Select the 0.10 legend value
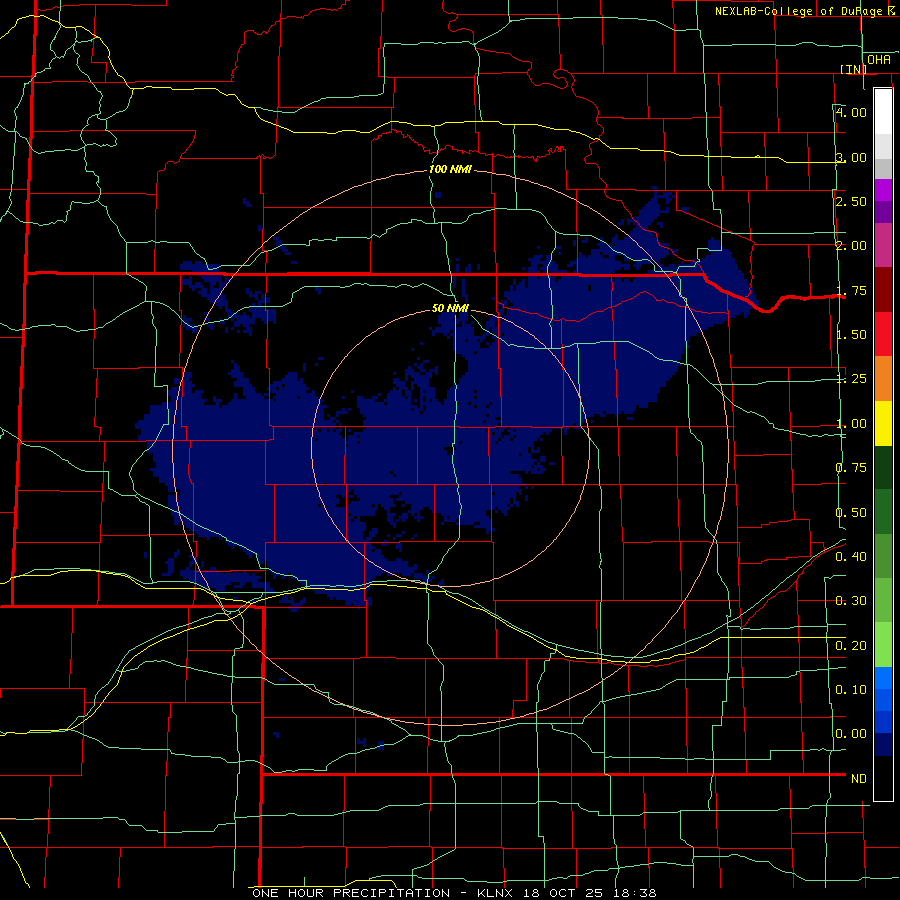The image size is (900, 900). click(851, 689)
